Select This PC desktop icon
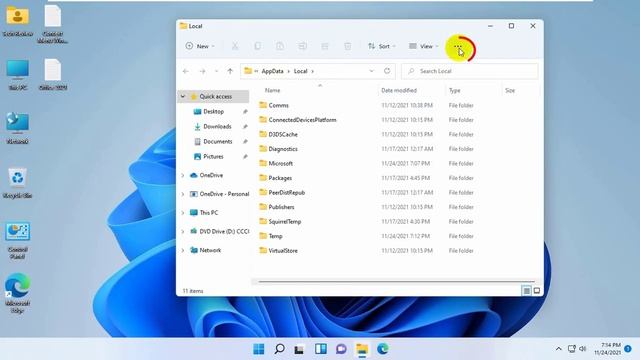Screen dimensions: 640x360 click(x=18, y=75)
